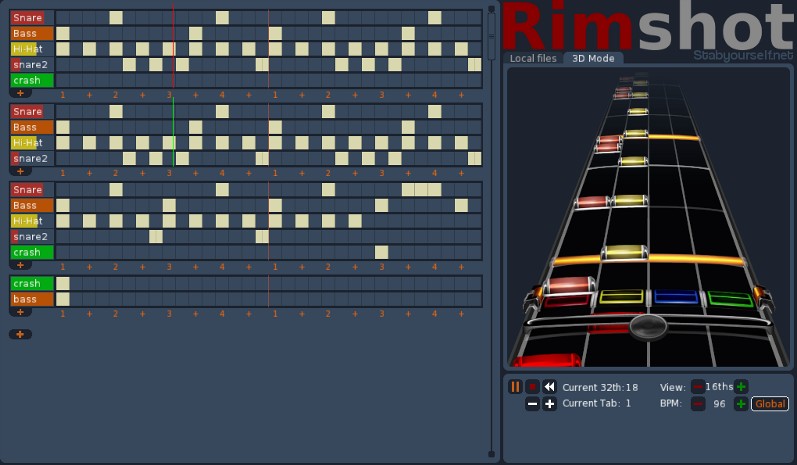797x465 pixels.
Task: Select the Hi-Hat track in the first tab
Action: 32,49
